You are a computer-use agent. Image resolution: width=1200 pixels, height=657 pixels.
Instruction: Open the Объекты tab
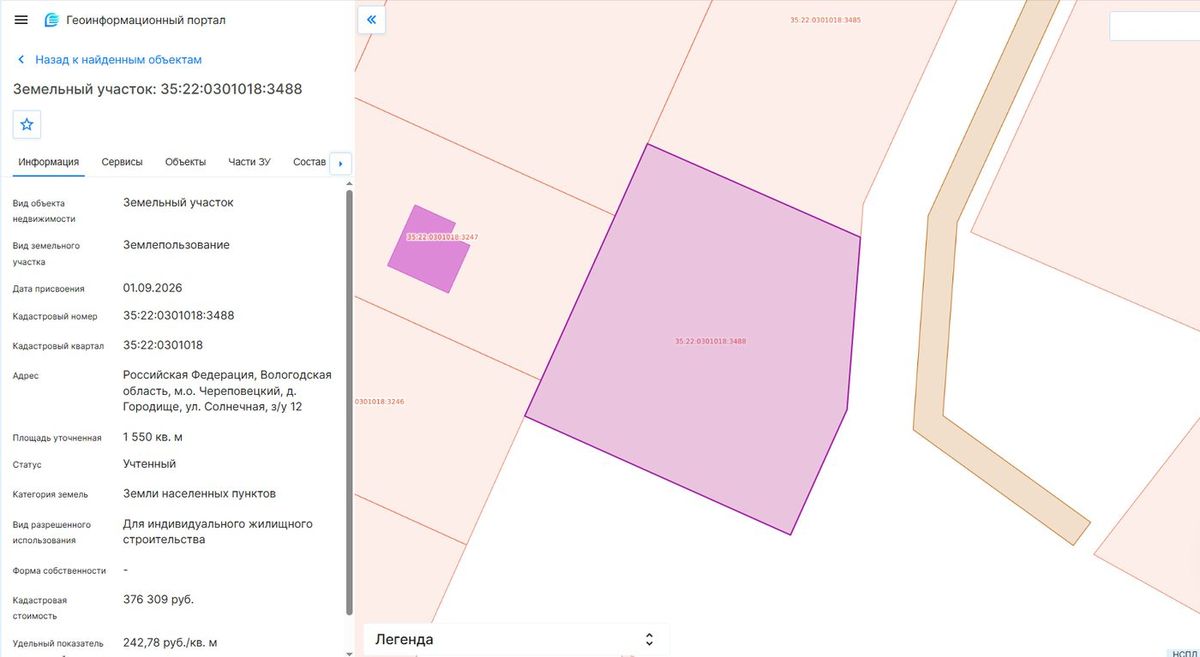pos(185,162)
